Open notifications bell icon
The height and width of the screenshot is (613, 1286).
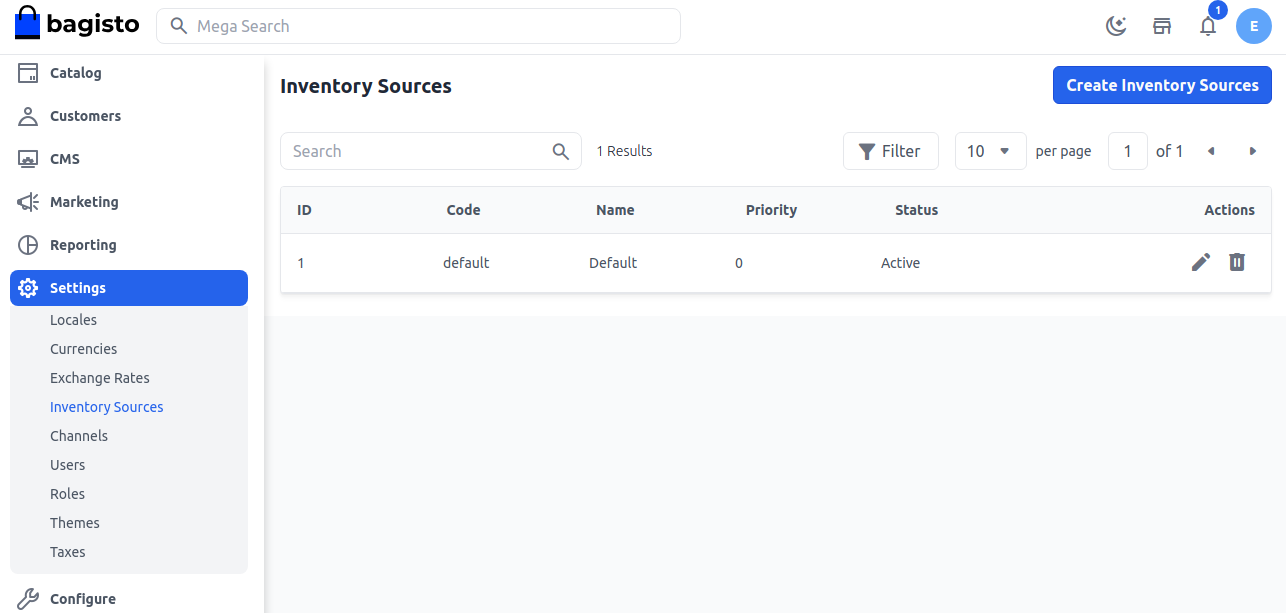(x=1208, y=26)
